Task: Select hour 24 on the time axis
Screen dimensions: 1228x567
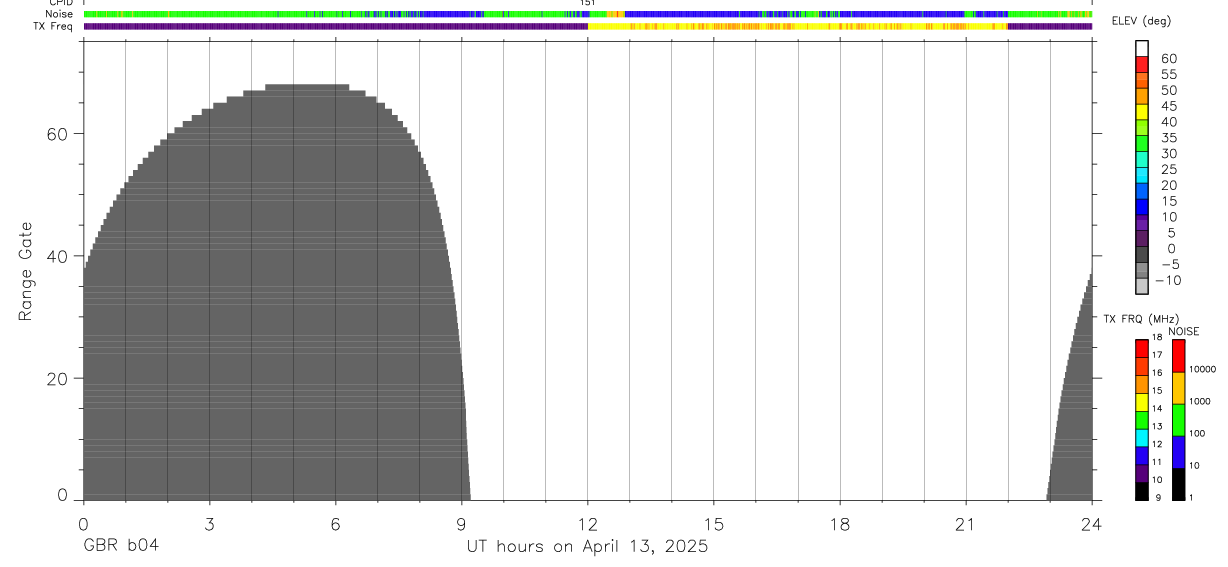Action: click(x=1092, y=523)
